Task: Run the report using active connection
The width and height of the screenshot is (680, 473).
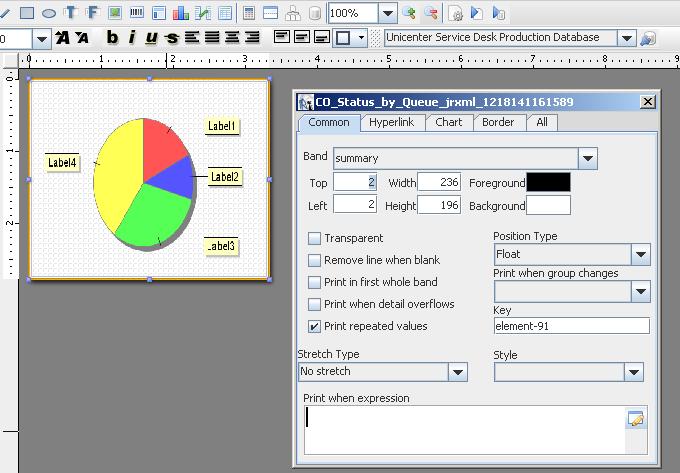Action: click(498, 13)
